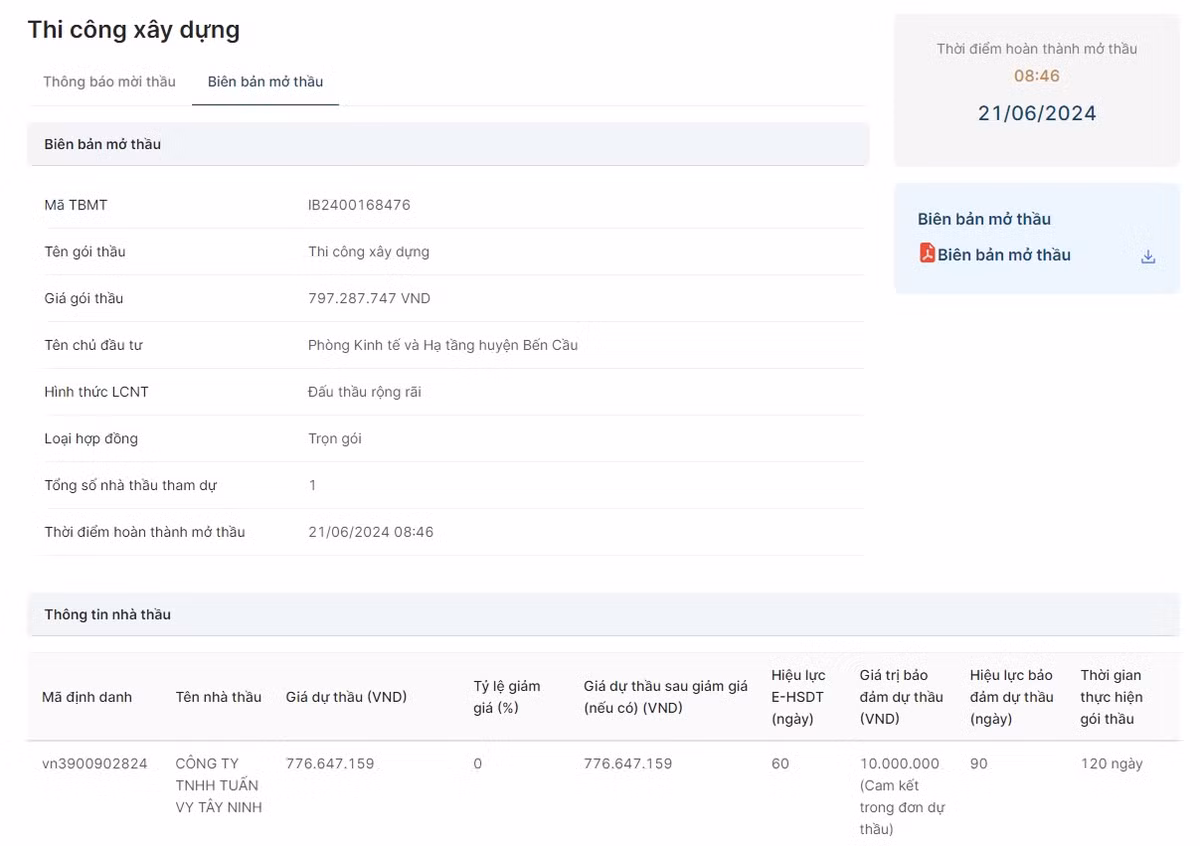
Task: Click the contractor ID vn3900902824
Action: tap(94, 764)
